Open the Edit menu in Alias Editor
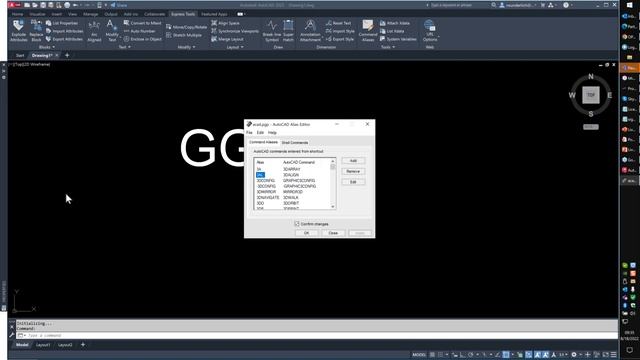Viewport: 640px width, 360px height. 260,133
